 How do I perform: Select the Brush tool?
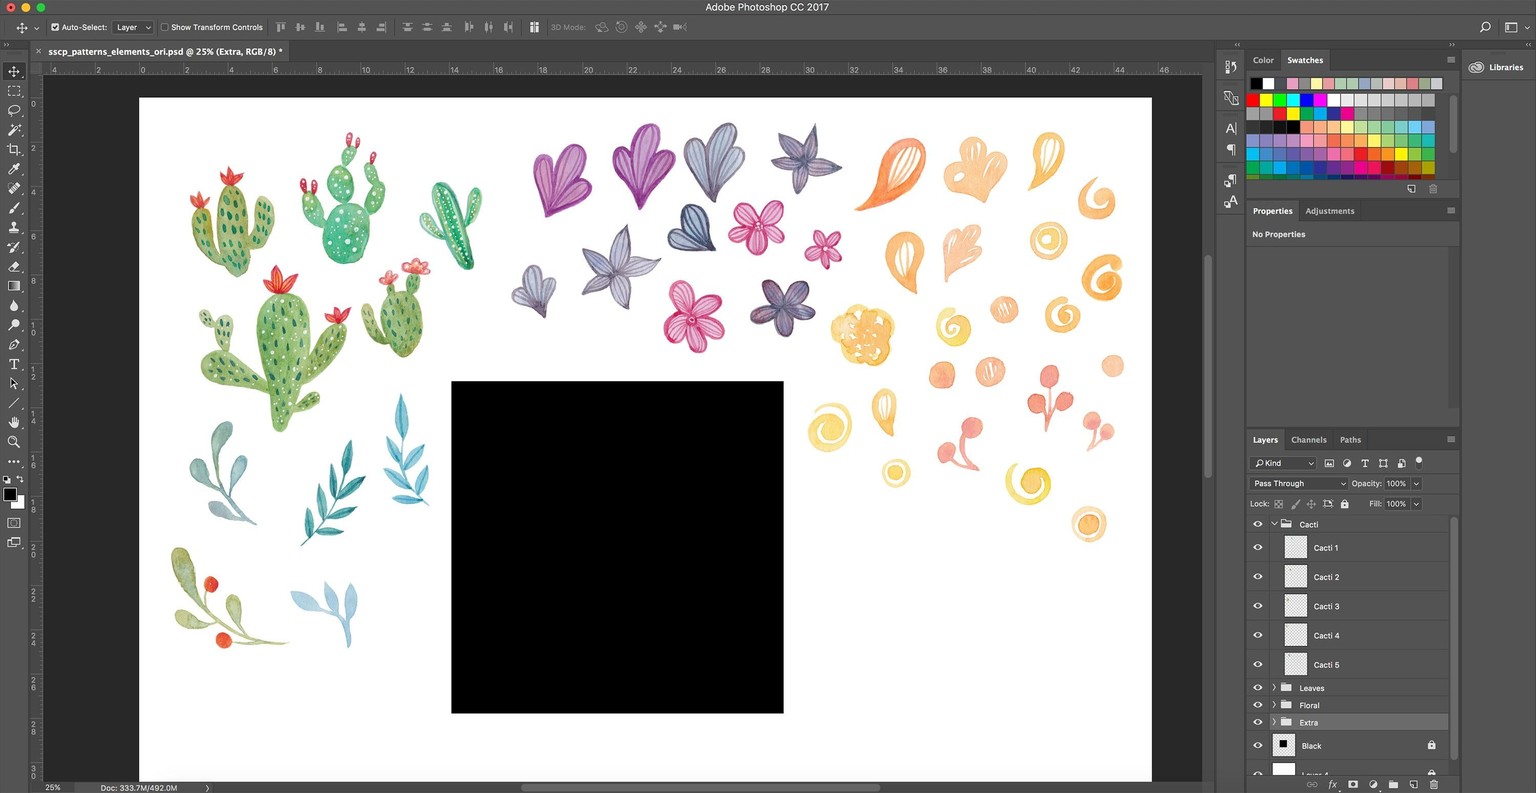point(14,208)
